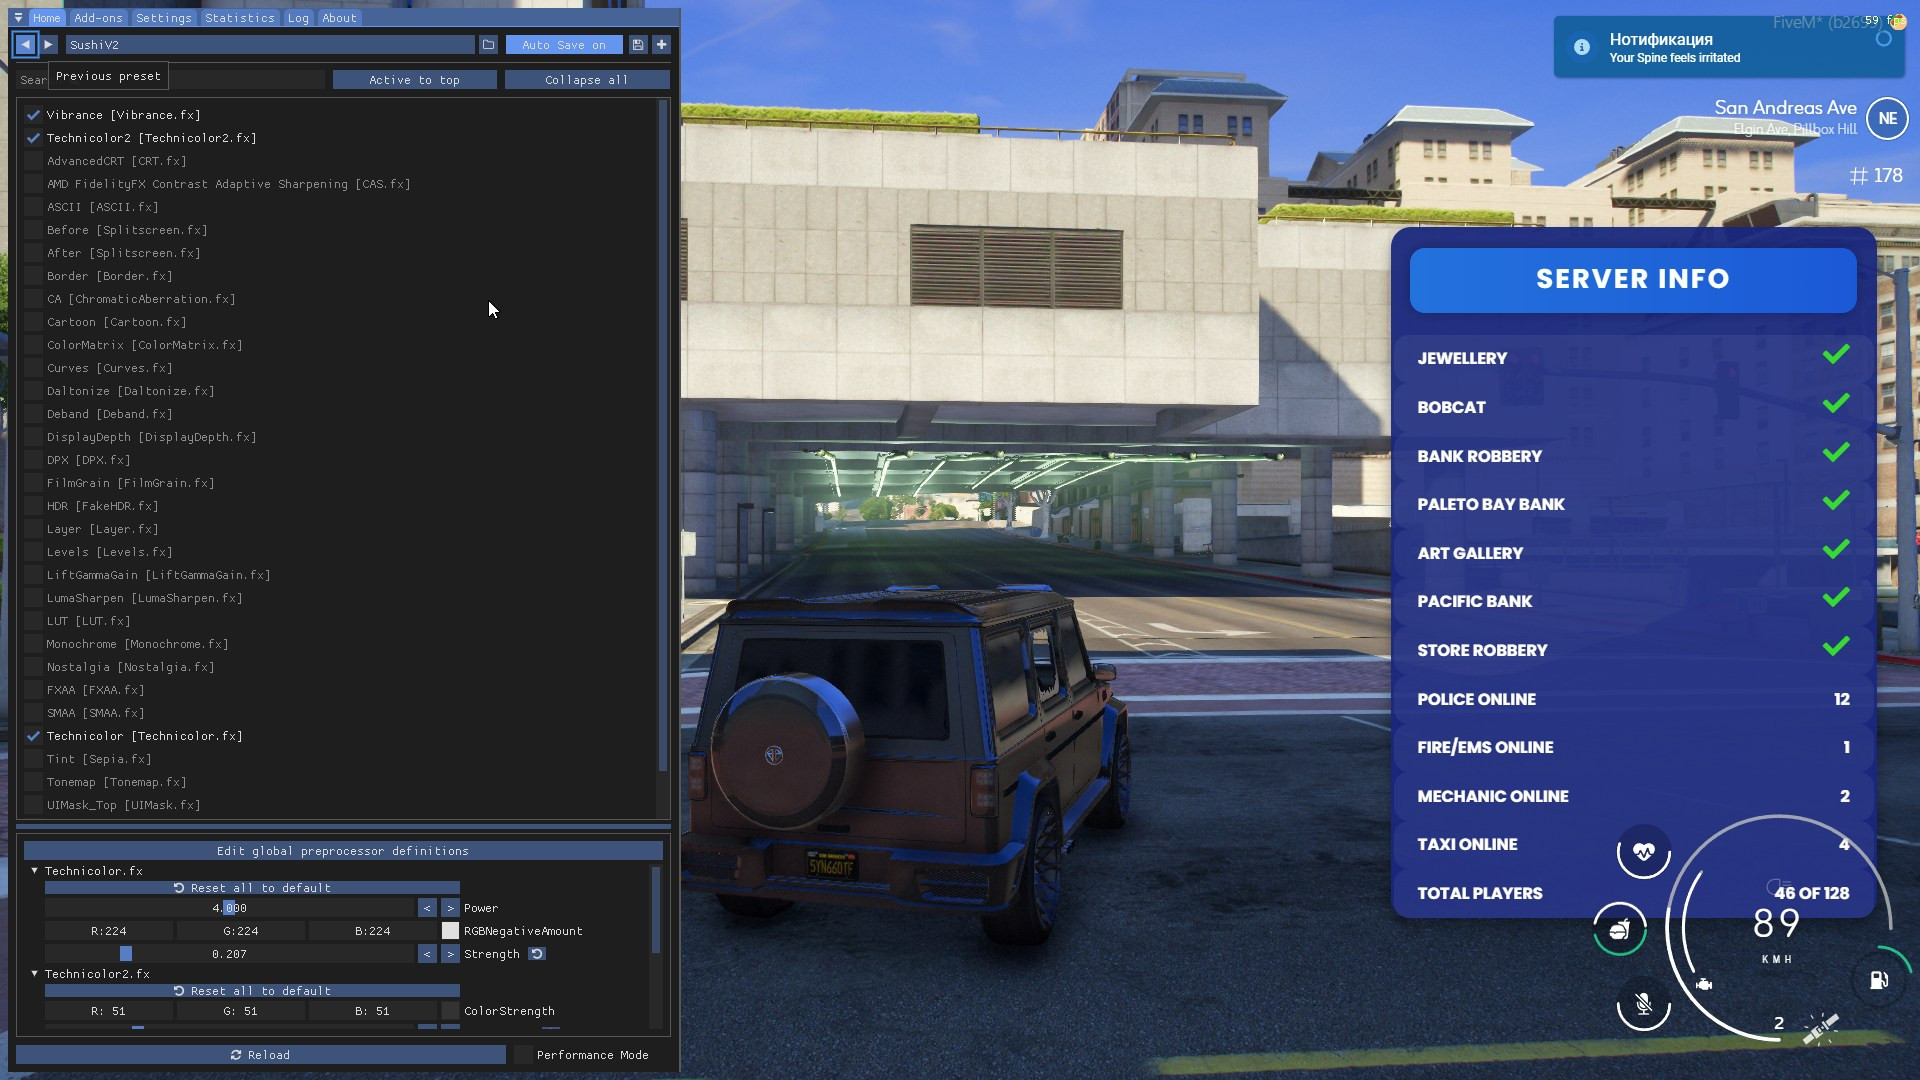
Task: Click the info icon in the notification
Action: coord(1582,47)
